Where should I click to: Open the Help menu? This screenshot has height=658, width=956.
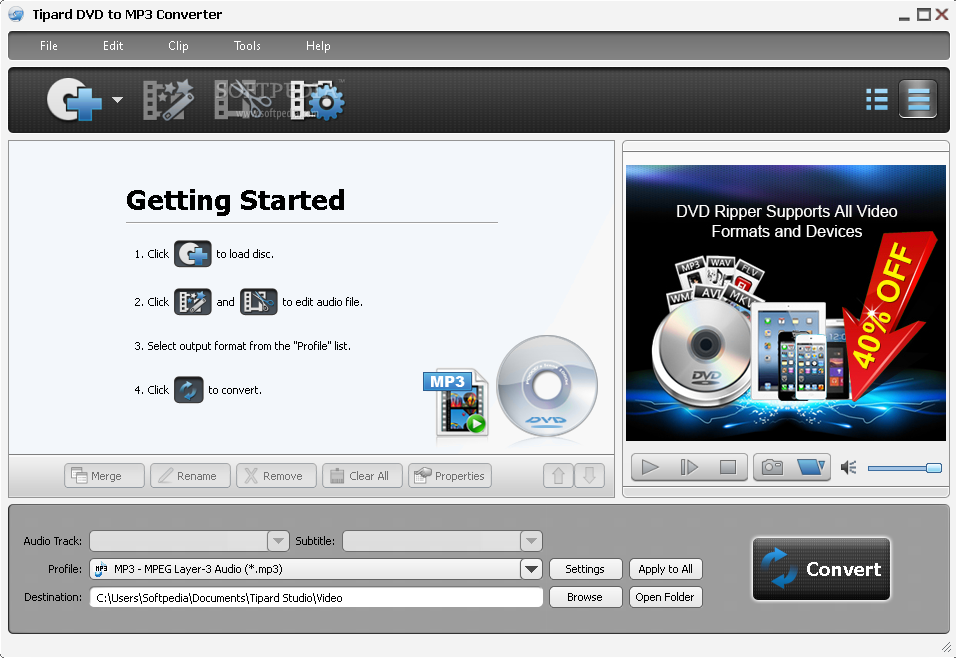pos(318,46)
